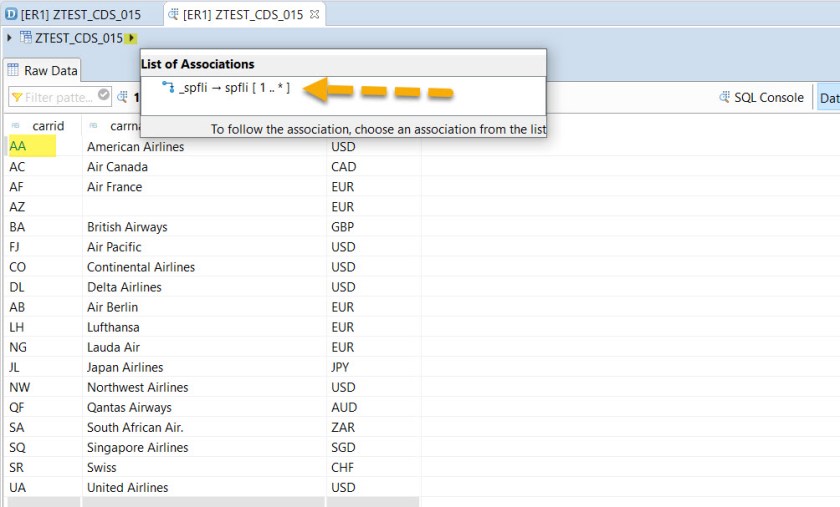The image size is (840, 507).
Task: Click the checkmark icon in filter field
Action: [x=104, y=95]
